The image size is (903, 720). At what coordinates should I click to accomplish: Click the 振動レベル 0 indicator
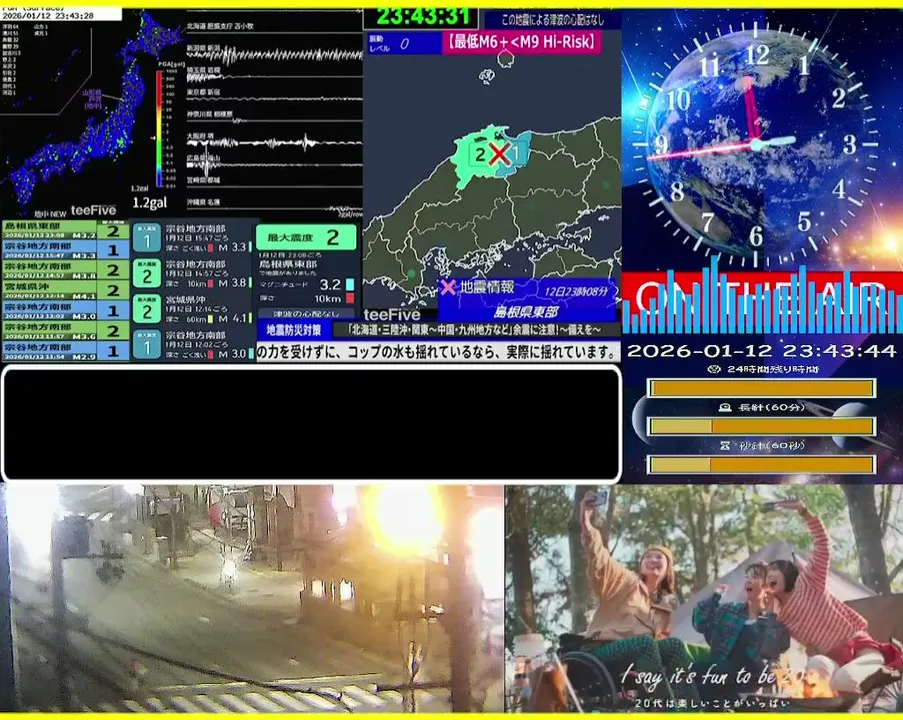pos(403,43)
